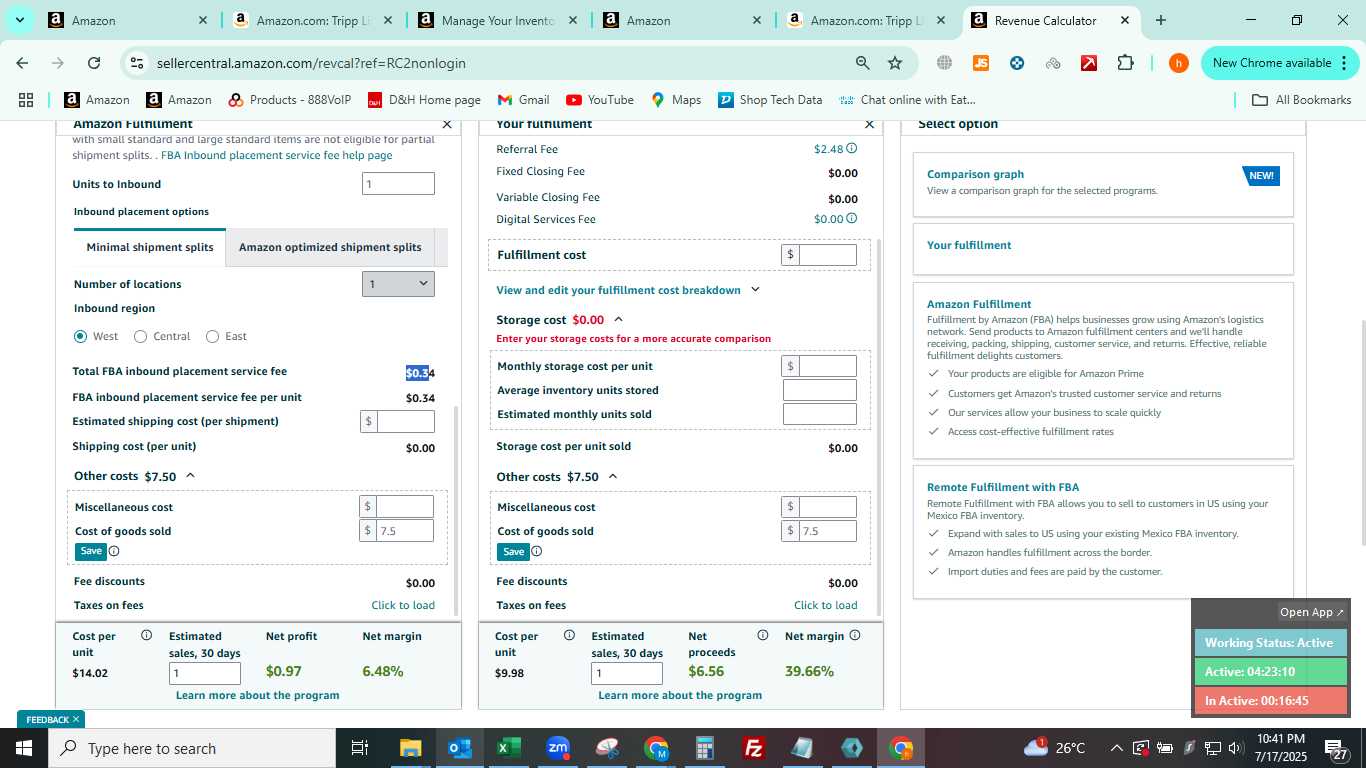This screenshot has width=1366, height=768.
Task: Open Outlook from the taskbar
Action: pos(459,748)
